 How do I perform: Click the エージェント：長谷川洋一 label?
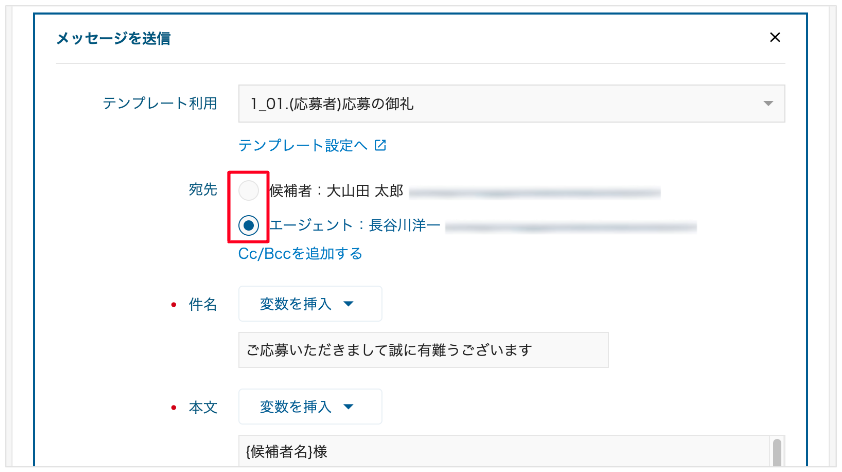[x=355, y=226]
